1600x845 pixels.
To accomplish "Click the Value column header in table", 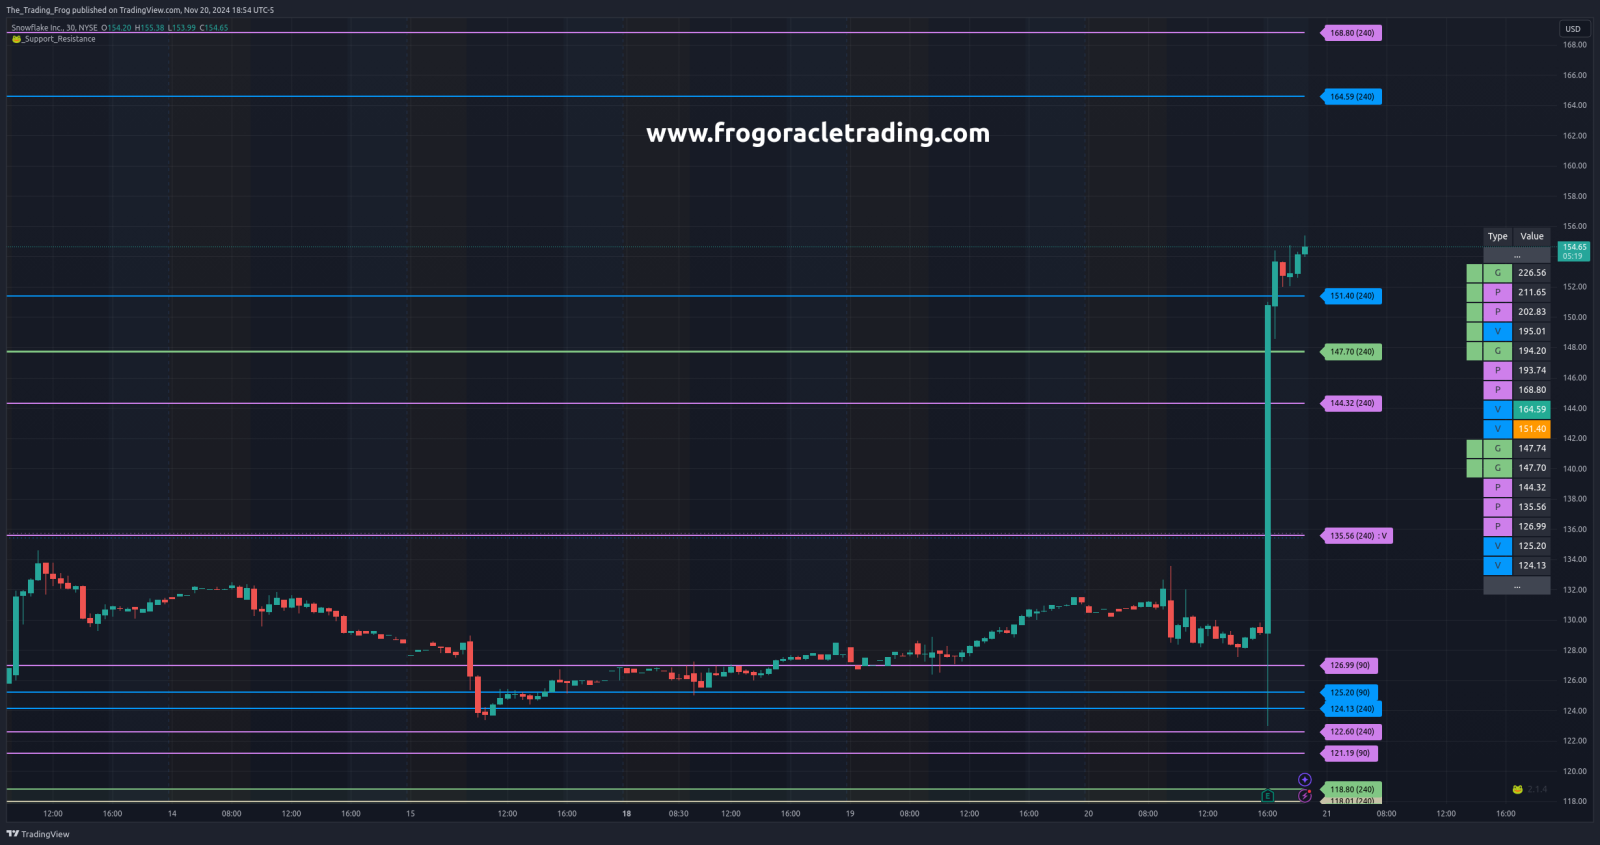I will pyautogui.click(x=1532, y=237).
